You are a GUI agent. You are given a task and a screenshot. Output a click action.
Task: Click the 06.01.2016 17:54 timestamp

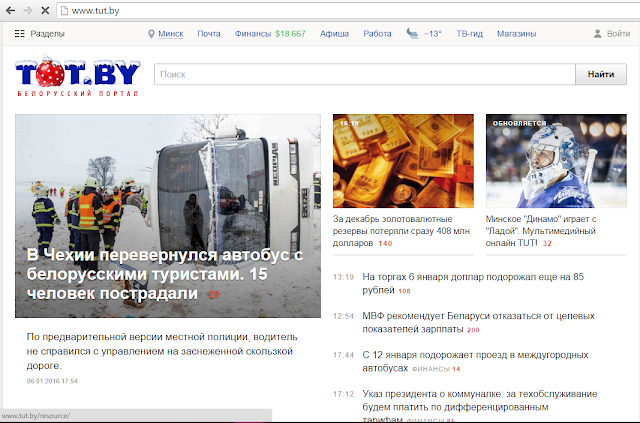tap(52, 381)
